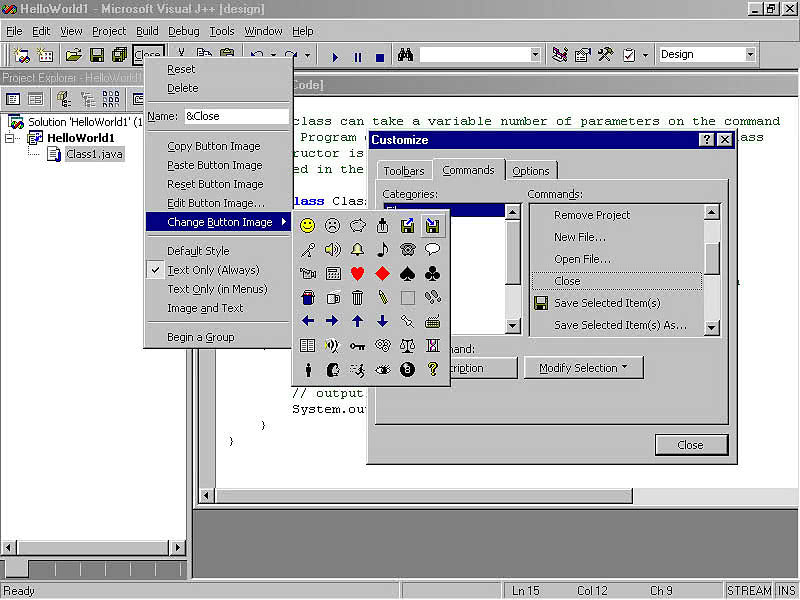Select Save Selected Item(s) command
Viewport: 800px width, 600px height.
point(617,303)
